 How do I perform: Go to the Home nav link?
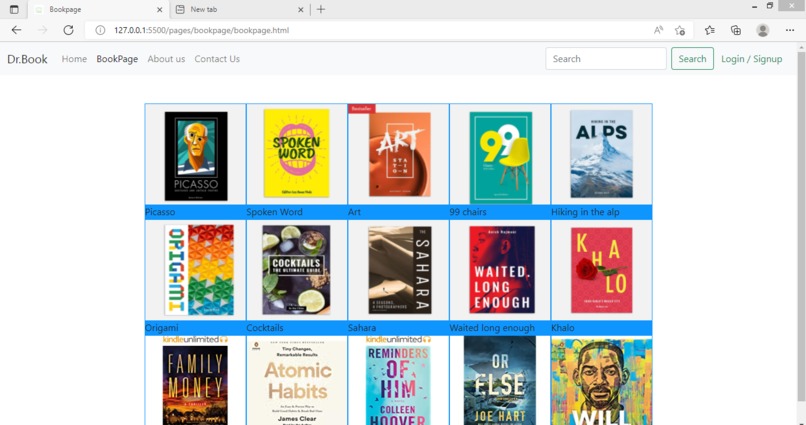(74, 59)
